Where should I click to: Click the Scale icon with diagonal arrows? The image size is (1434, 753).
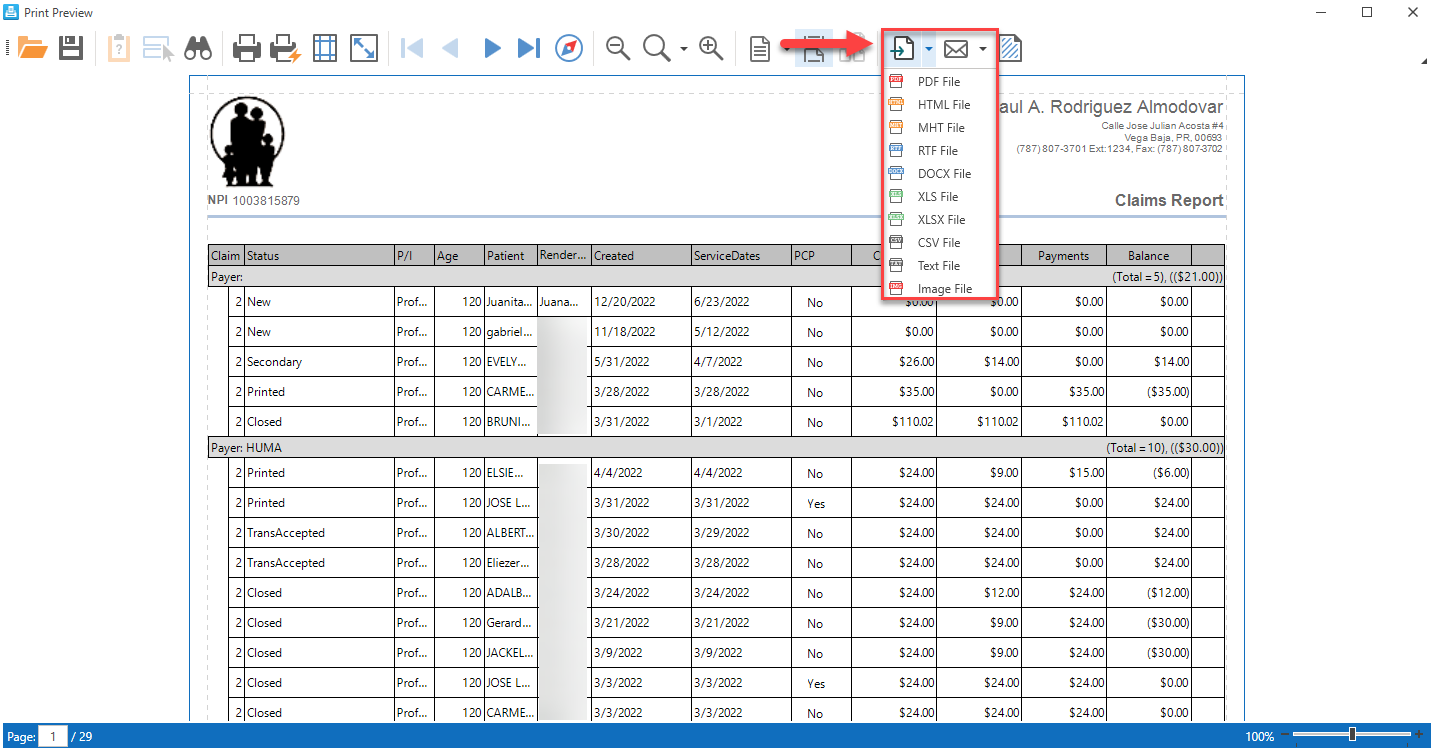(364, 48)
